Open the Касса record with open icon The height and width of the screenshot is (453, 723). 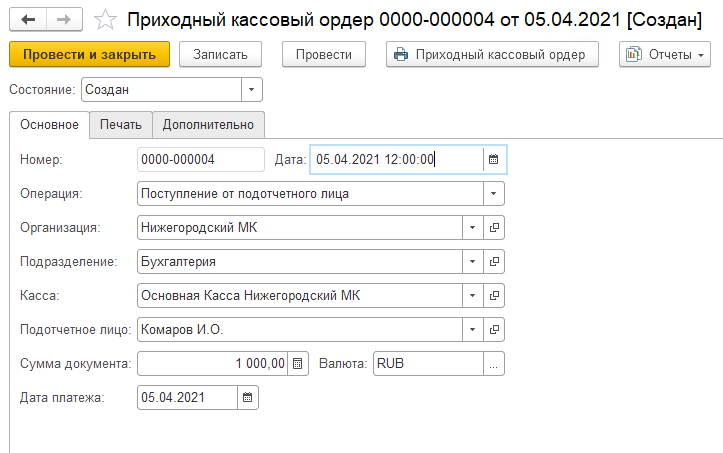pyautogui.click(x=494, y=296)
